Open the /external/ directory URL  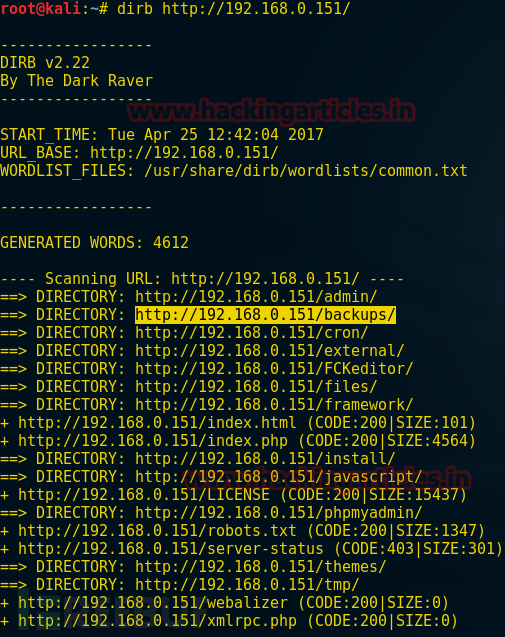269,351
